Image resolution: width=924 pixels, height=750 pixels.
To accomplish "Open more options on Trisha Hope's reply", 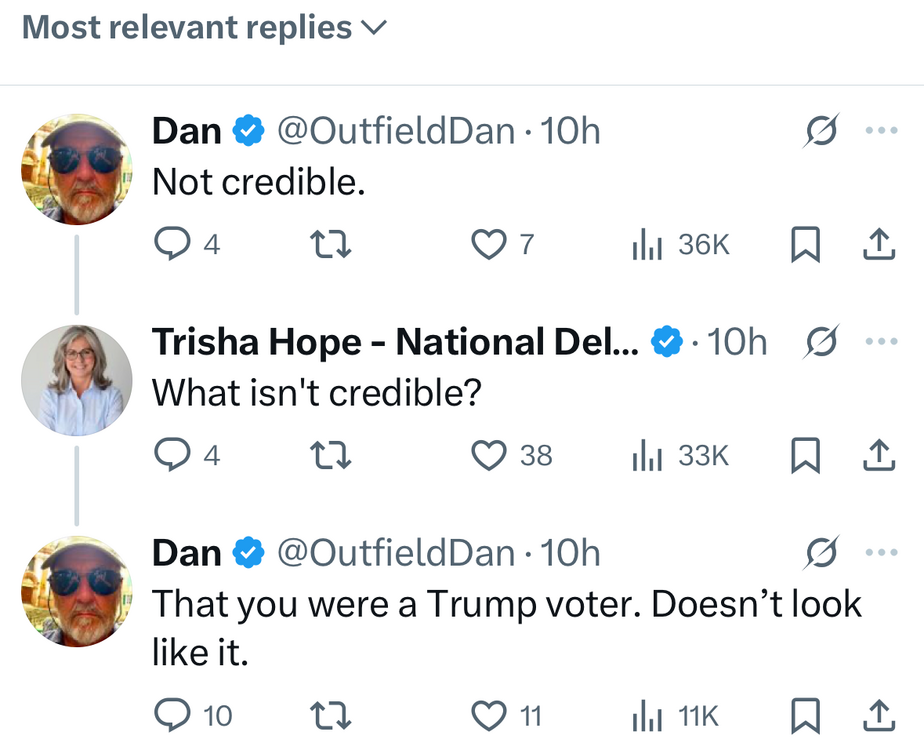I will pos(881,342).
